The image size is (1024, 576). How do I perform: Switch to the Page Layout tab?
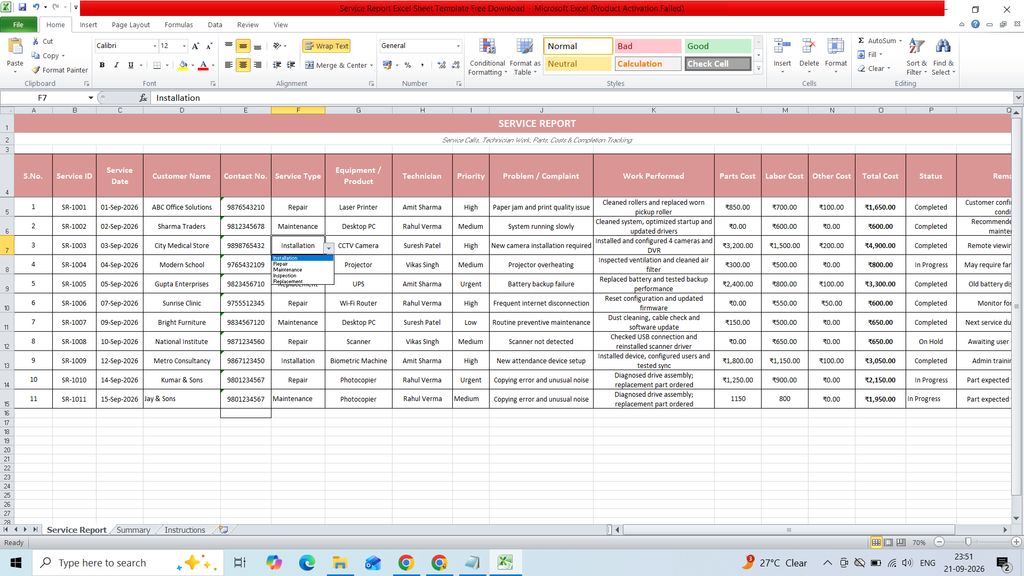coord(131,25)
